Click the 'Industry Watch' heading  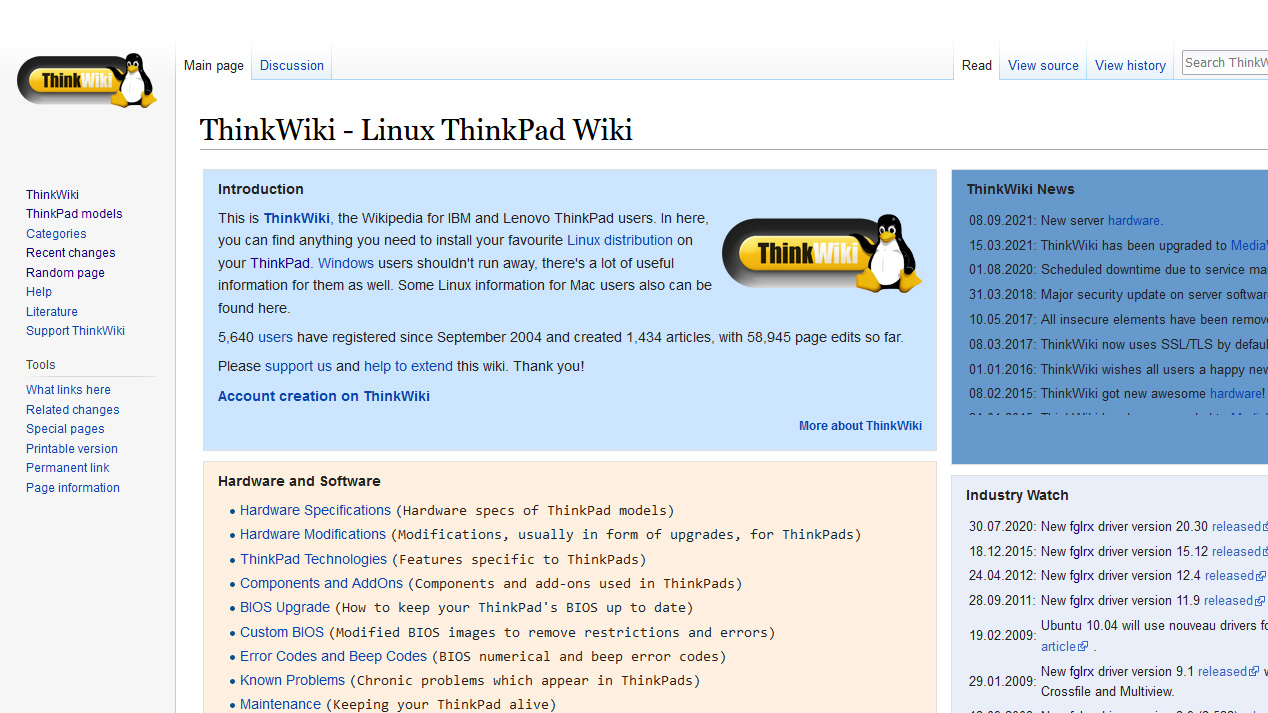[1017, 495]
